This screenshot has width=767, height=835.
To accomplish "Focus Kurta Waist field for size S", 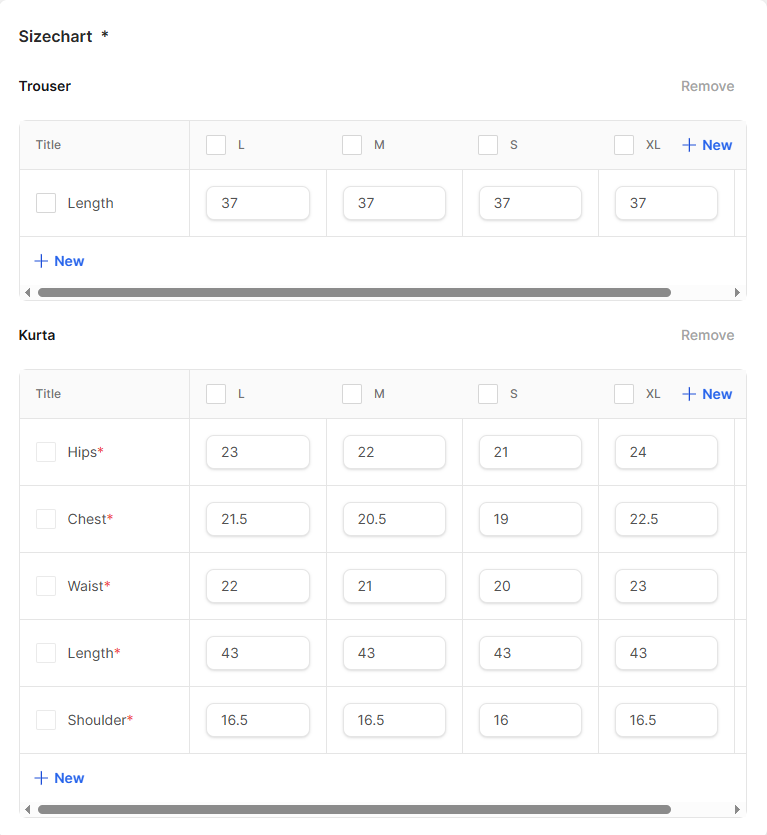I will (530, 586).
